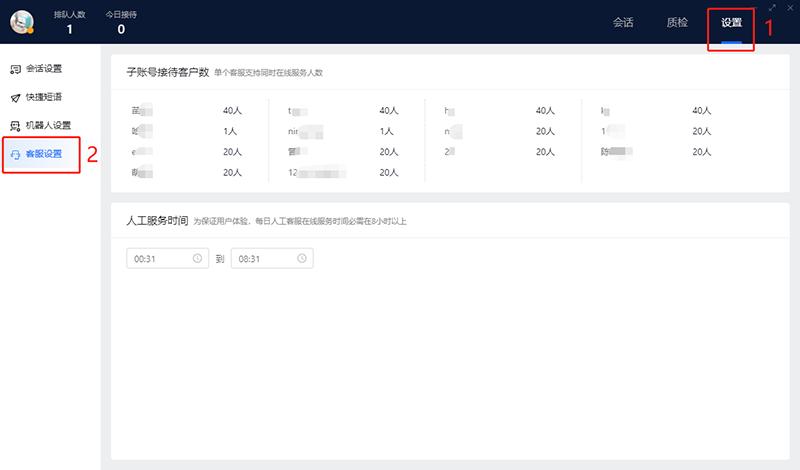Click the expand-window arrows icon at top right

[772, 8]
